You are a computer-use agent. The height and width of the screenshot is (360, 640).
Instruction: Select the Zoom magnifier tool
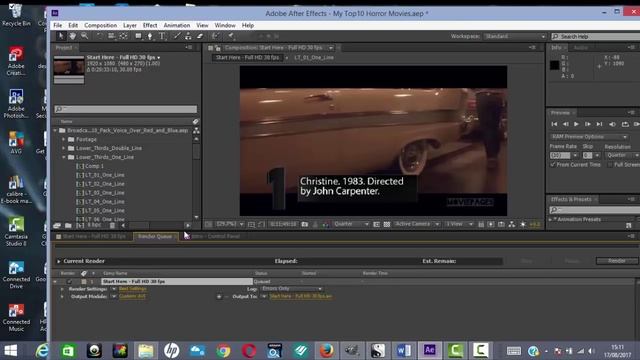point(84,36)
